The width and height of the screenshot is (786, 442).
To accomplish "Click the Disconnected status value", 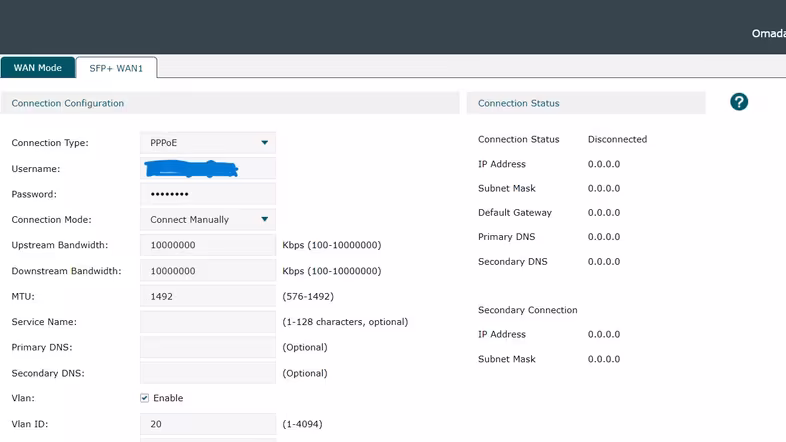I will pyautogui.click(x=617, y=139).
